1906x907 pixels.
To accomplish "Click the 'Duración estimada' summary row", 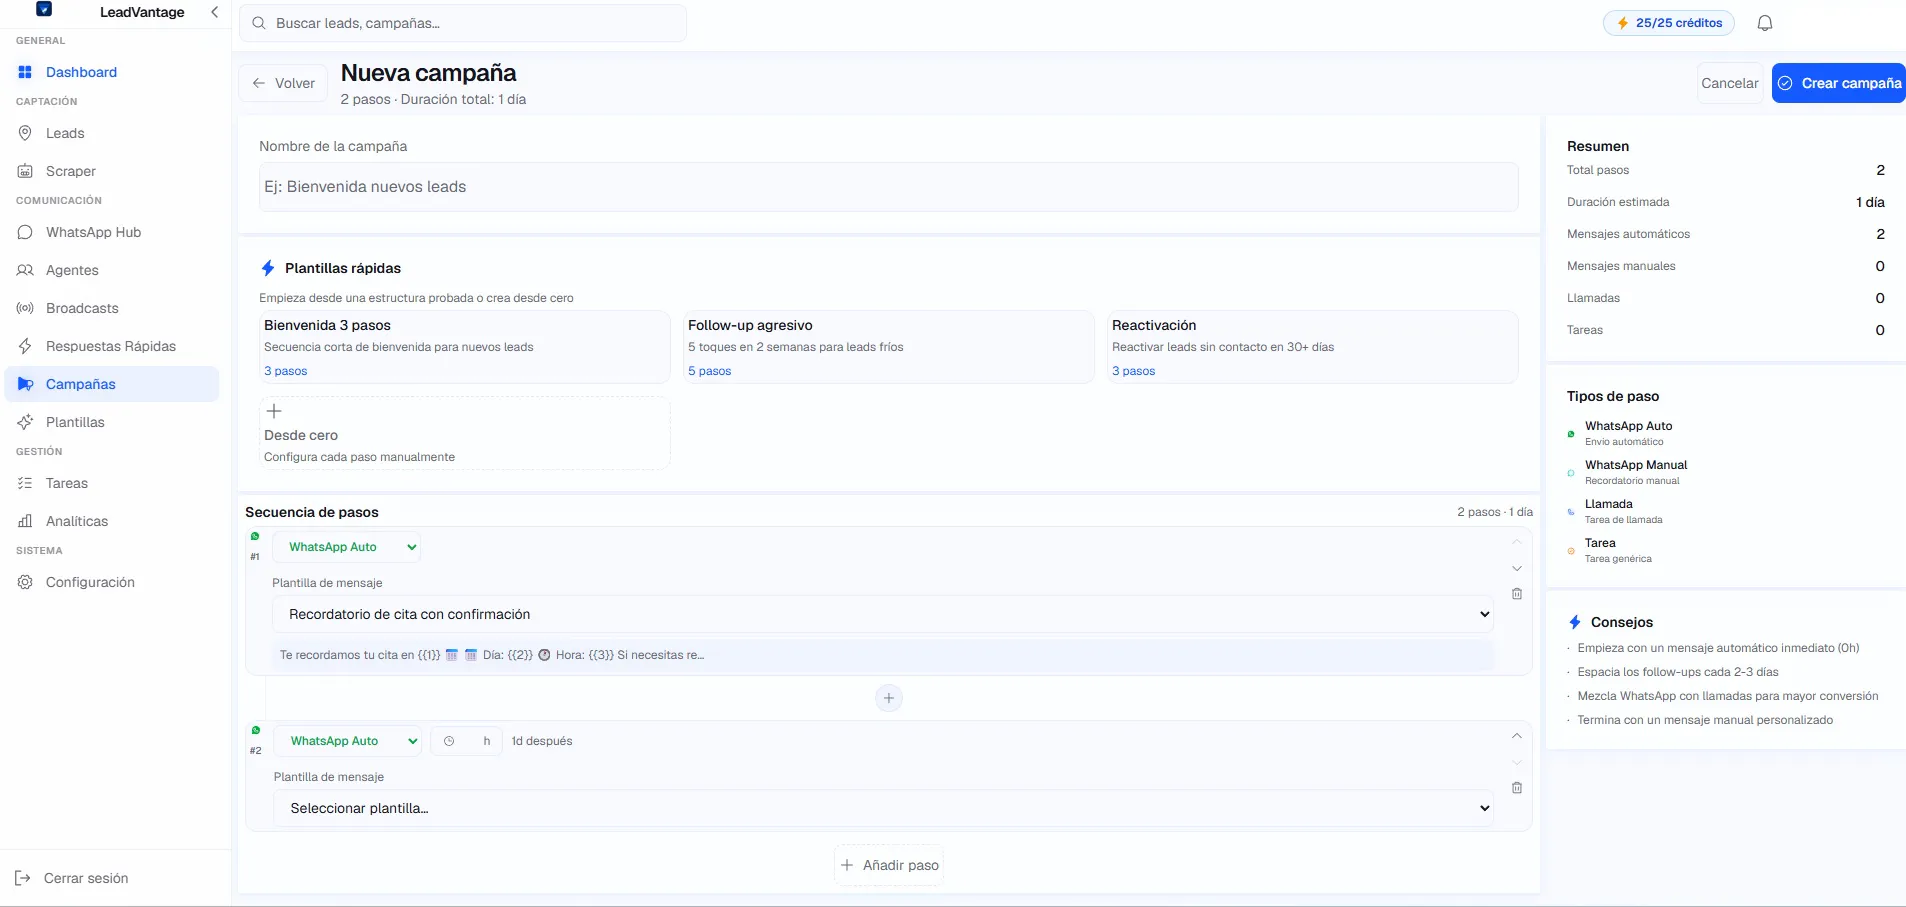I will pyautogui.click(x=1725, y=202).
